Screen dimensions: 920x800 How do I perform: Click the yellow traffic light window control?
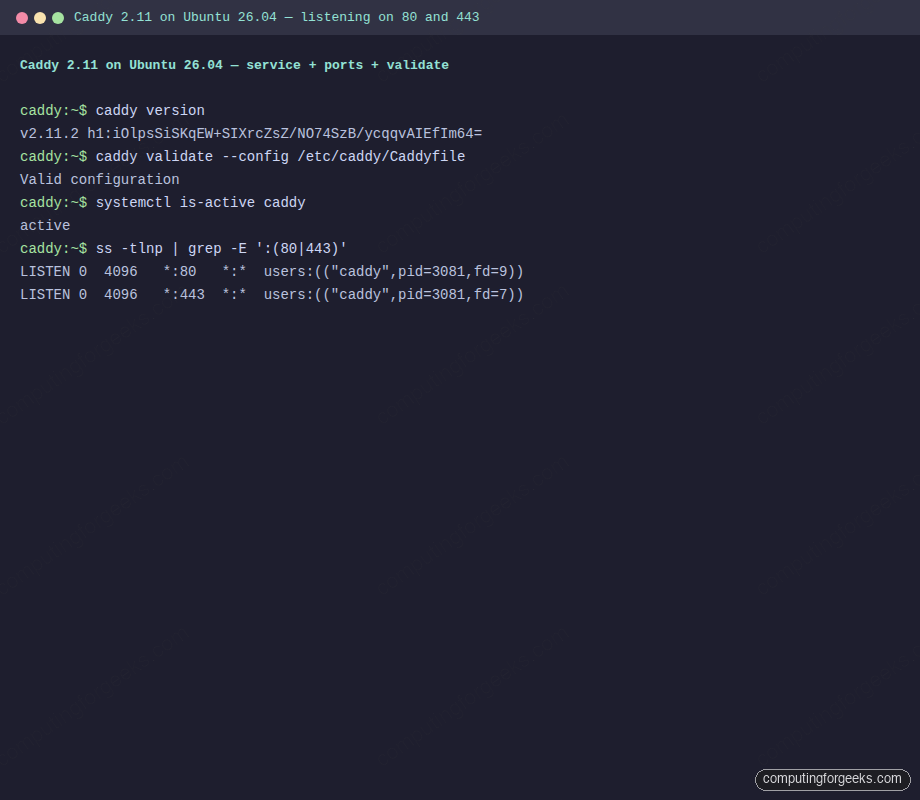click(x=40, y=17)
